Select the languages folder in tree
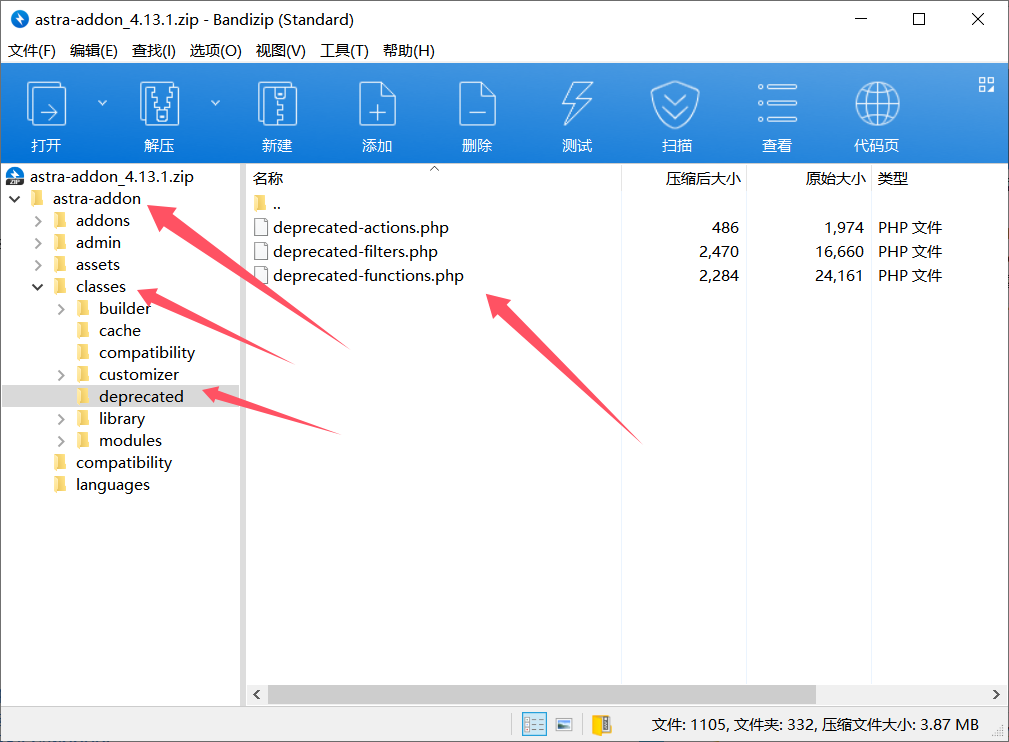This screenshot has height=742, width=1009. coord(113,485)
